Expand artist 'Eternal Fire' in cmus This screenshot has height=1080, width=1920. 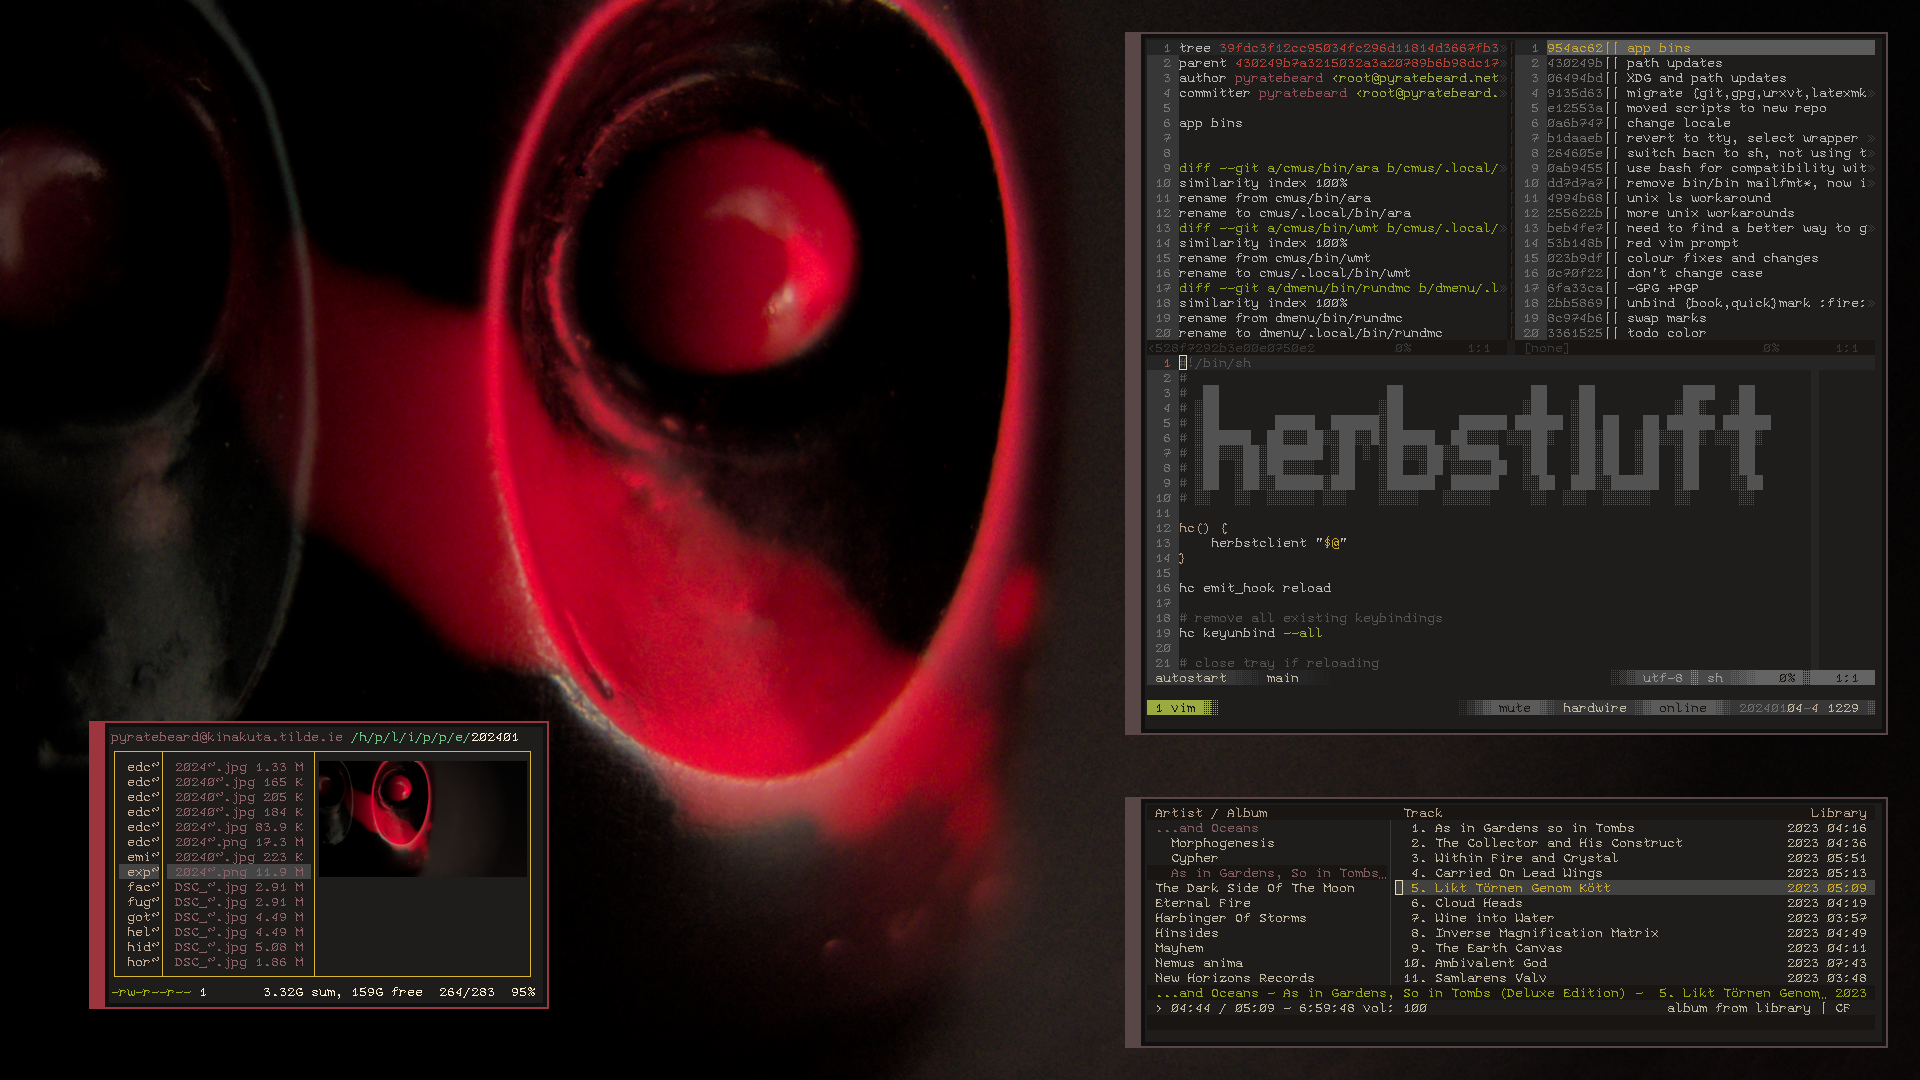click(x=1203, y=903)
